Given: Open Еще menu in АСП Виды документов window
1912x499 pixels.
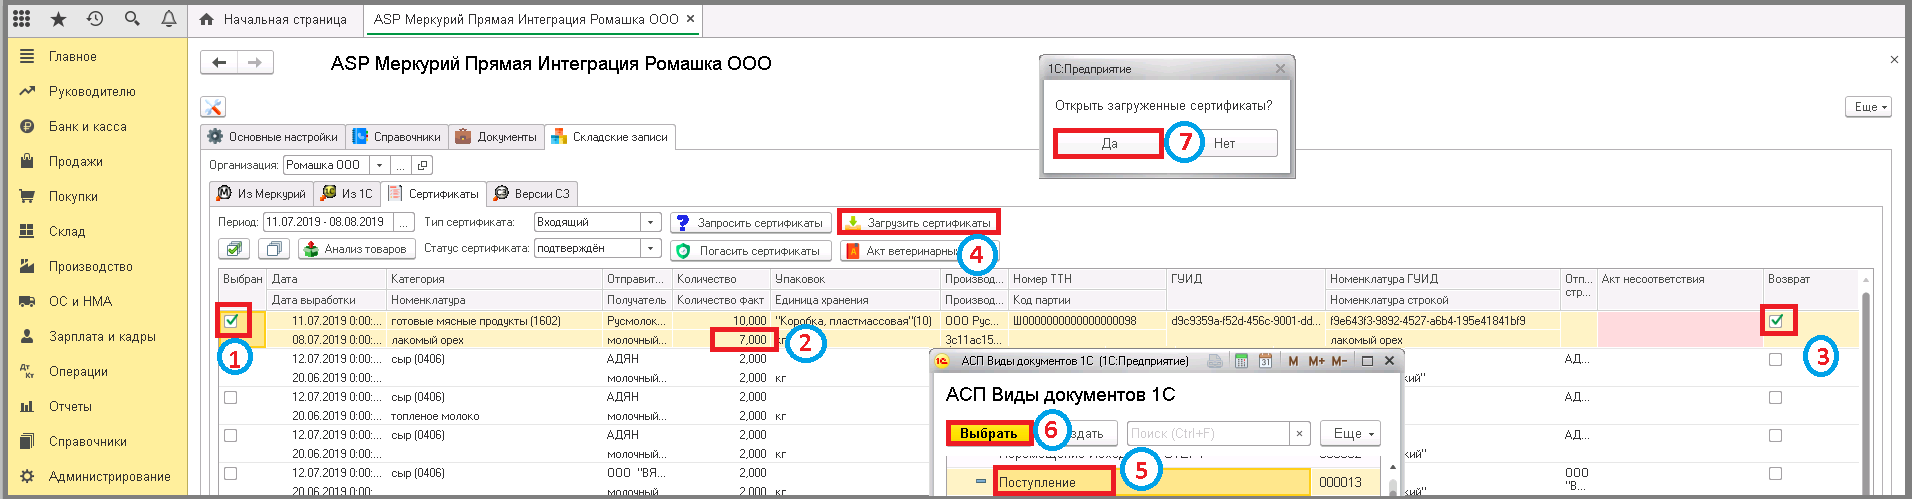Looking at the screenshot, I should pos(1350,433).
